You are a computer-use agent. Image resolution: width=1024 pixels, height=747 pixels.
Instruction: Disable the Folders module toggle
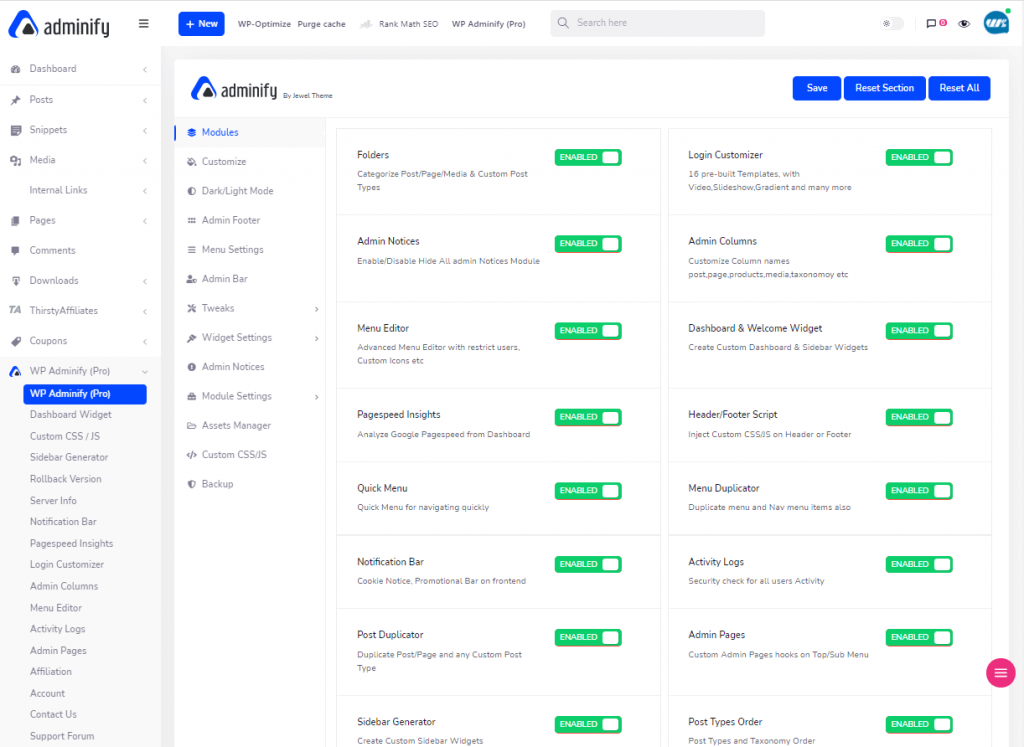(x=587, y=157)
